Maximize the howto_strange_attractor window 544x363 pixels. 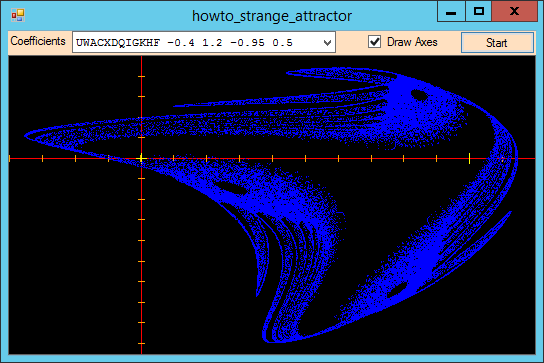coord(479,11)
